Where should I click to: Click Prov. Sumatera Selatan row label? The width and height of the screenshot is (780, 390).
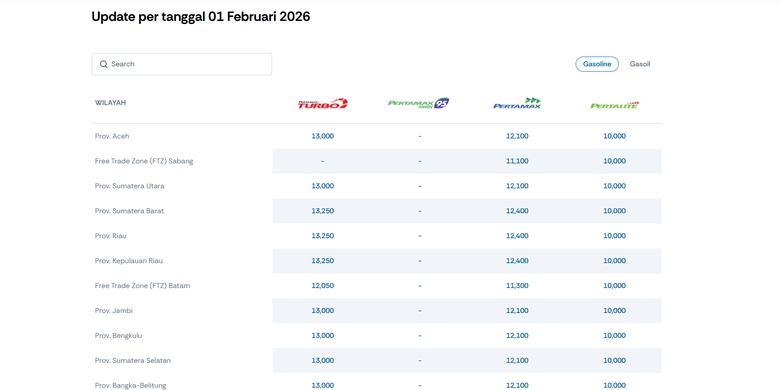[x=133, y=360]
